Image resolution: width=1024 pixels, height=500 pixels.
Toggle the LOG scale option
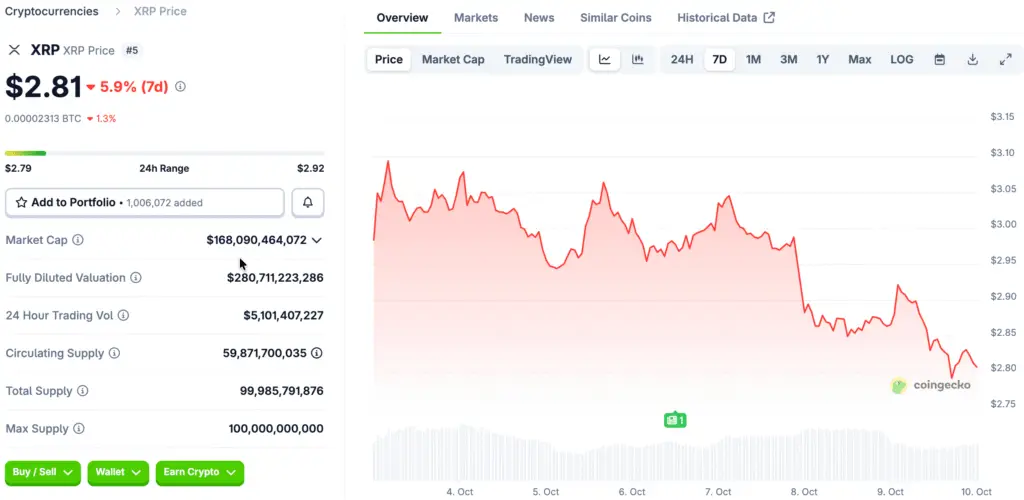tap(902, 60)
